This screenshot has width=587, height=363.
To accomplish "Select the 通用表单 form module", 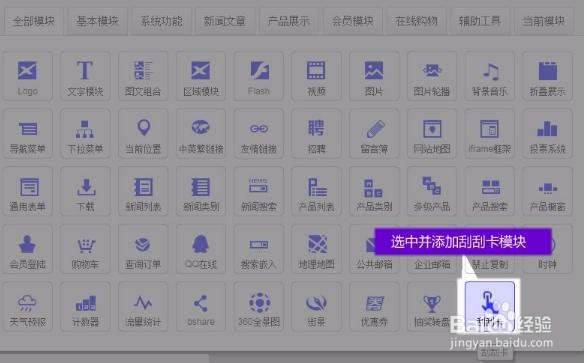I will pyautogui.click(x=28, y=192).
